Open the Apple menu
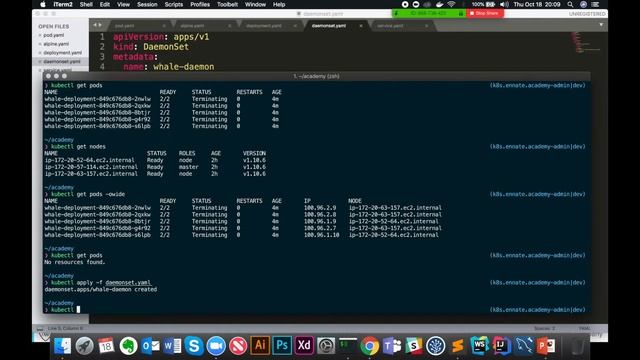Screen dimensions: 640x360 (43, 4)
